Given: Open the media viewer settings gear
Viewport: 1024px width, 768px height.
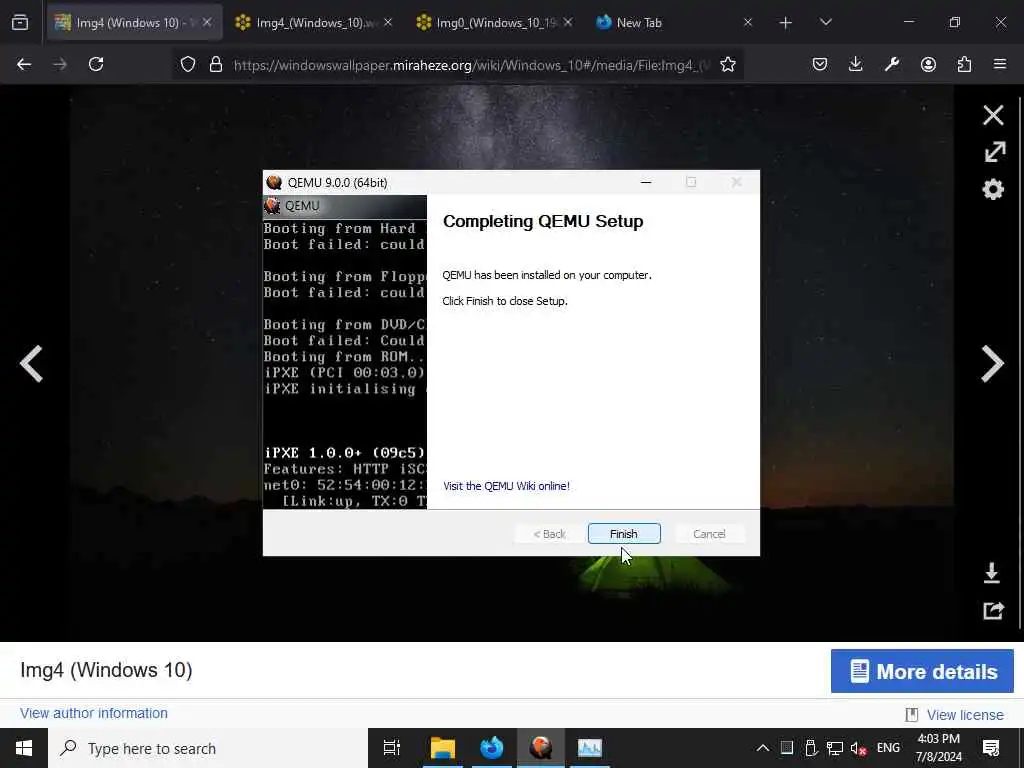Looking at the screenshot, I should point(993,189).
